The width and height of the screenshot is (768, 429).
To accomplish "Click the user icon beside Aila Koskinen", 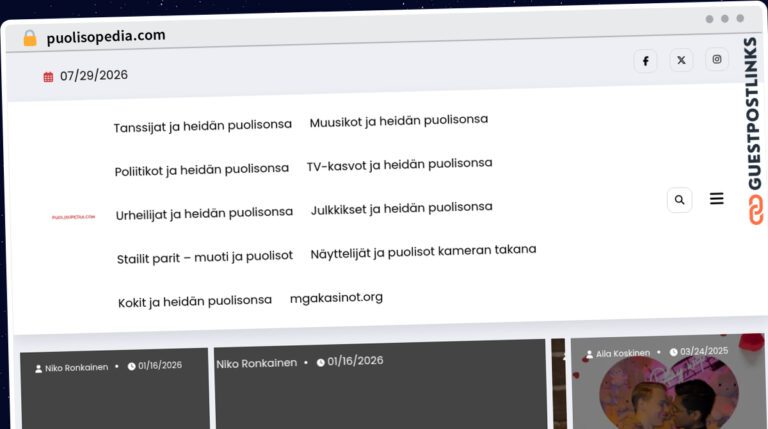I will pos(589,354).
